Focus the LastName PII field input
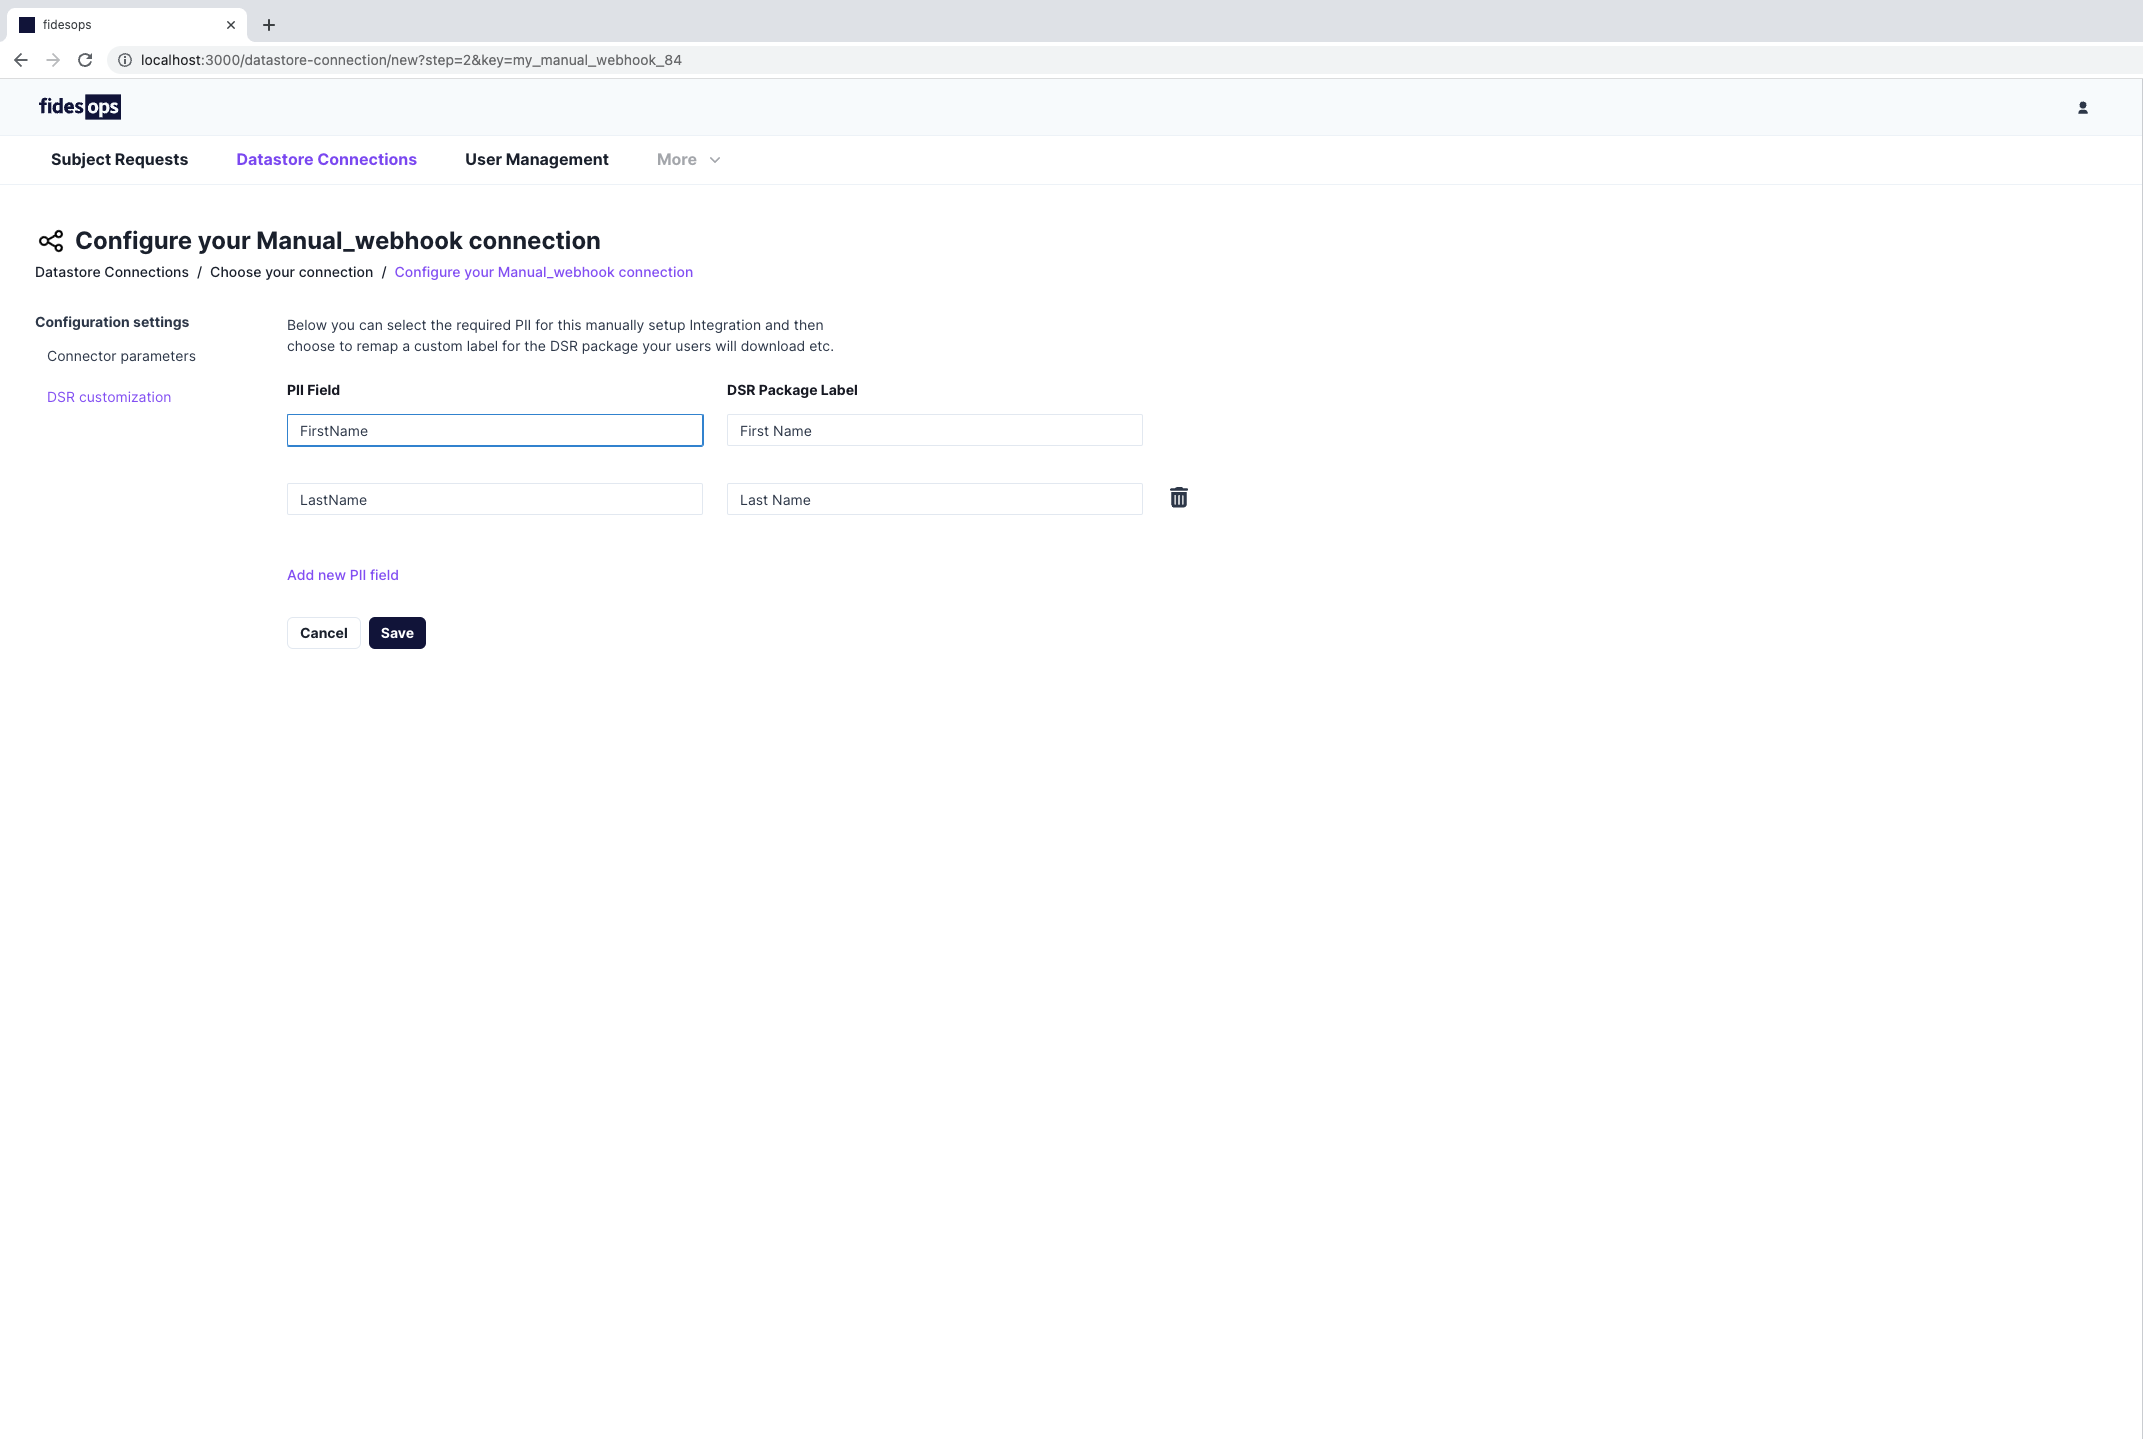Screen dimensions: 2143x1439 (x=494, y=500)
